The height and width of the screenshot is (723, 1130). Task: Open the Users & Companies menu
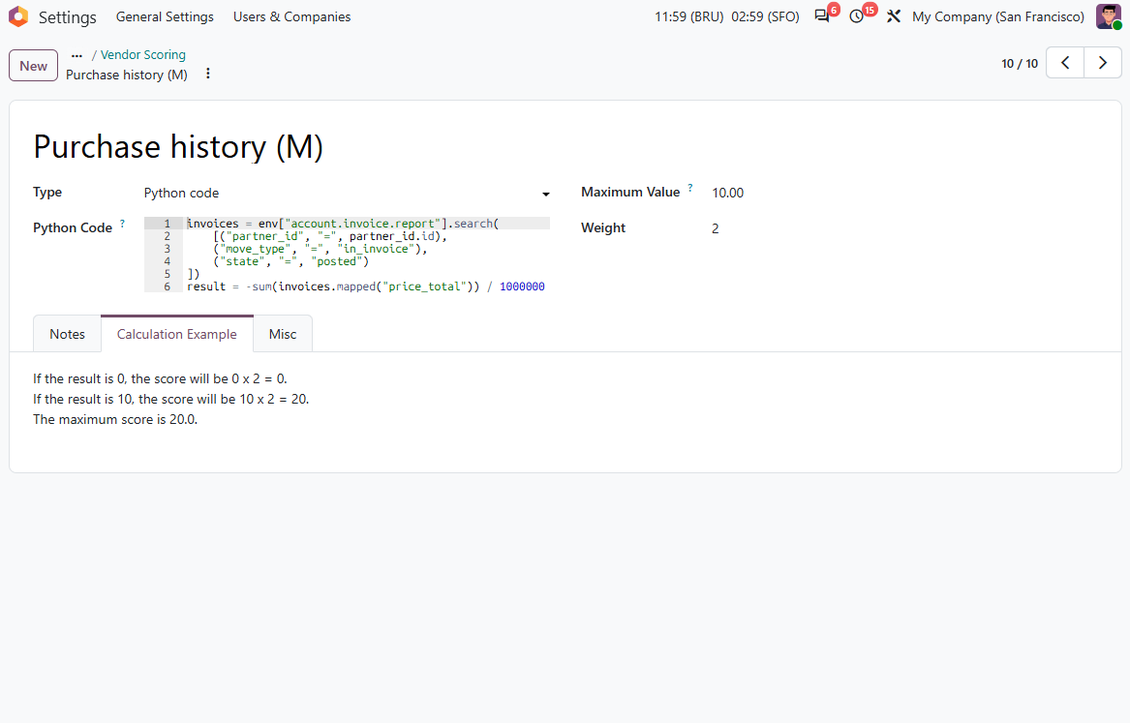[x=292, y=17]
